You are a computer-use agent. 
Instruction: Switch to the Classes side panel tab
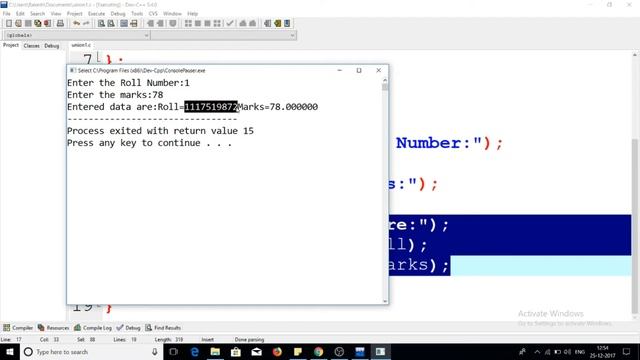click(x=32, y=46)
